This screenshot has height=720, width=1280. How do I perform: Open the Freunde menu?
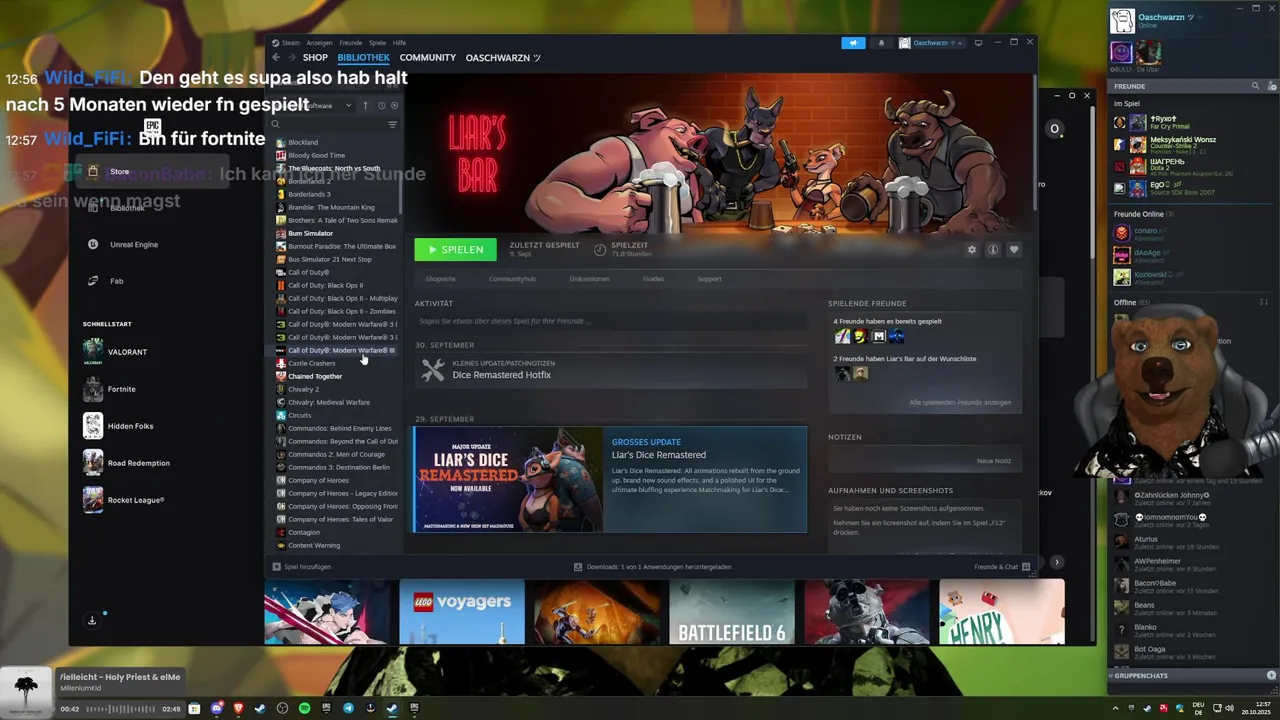(350, 43)
